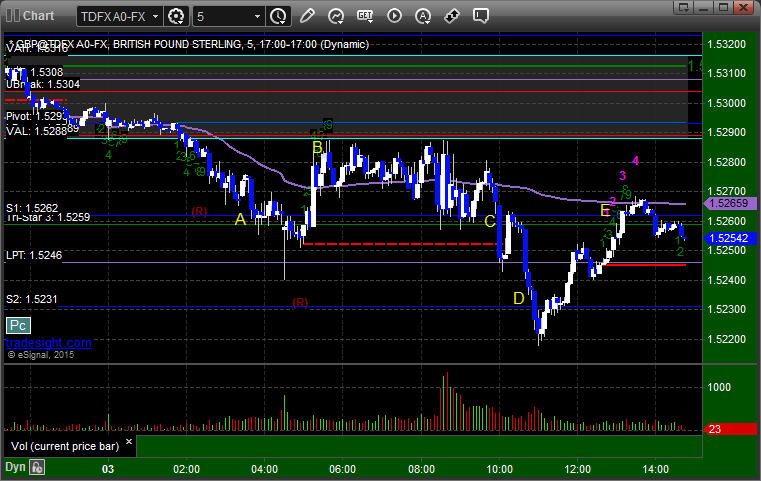Click the yellow E marker on chart

[605, 210]
